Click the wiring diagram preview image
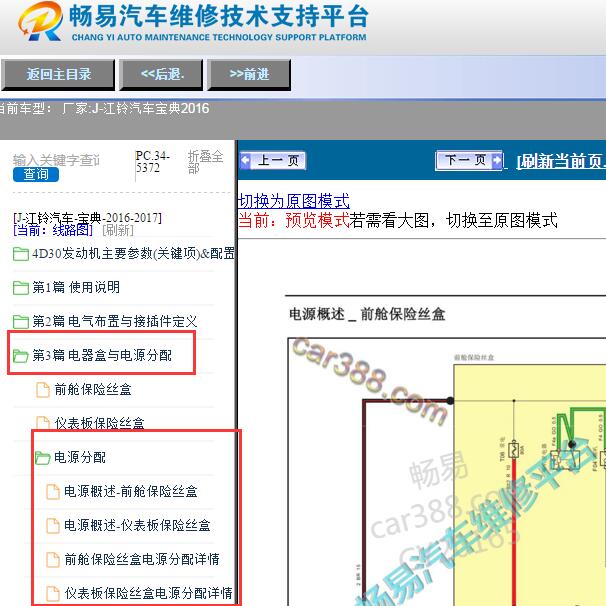Image resolution: width=606 pixels, height=606 pixels. click(x=447, y=472)
